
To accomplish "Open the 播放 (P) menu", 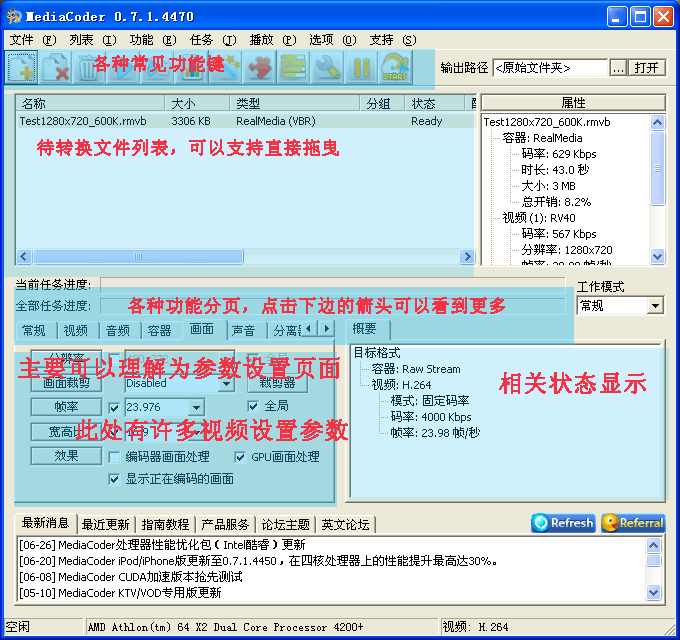I will pyautogui.click(x=272, y=40).
